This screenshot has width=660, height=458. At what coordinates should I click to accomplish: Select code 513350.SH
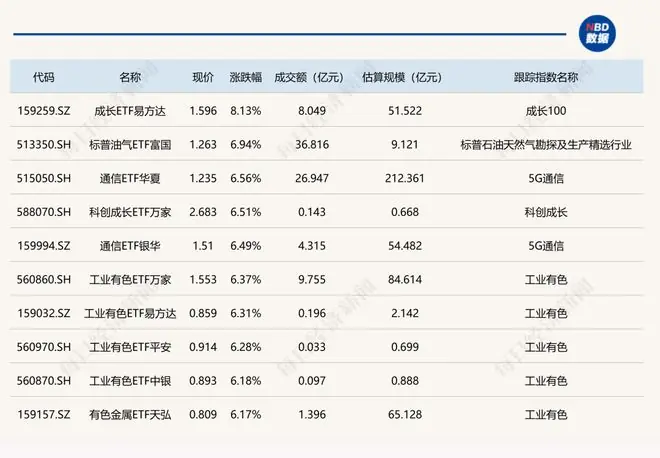(44, 144)
